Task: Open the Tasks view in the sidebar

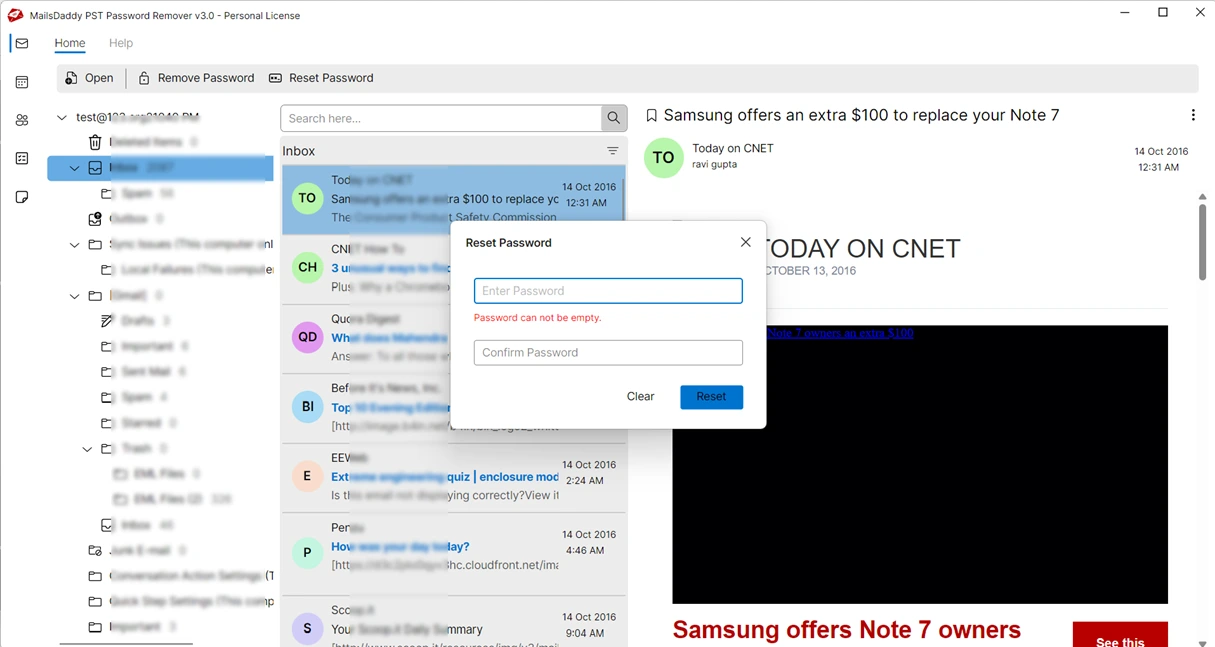Action: pyautogui.click(x=22, y=159)
